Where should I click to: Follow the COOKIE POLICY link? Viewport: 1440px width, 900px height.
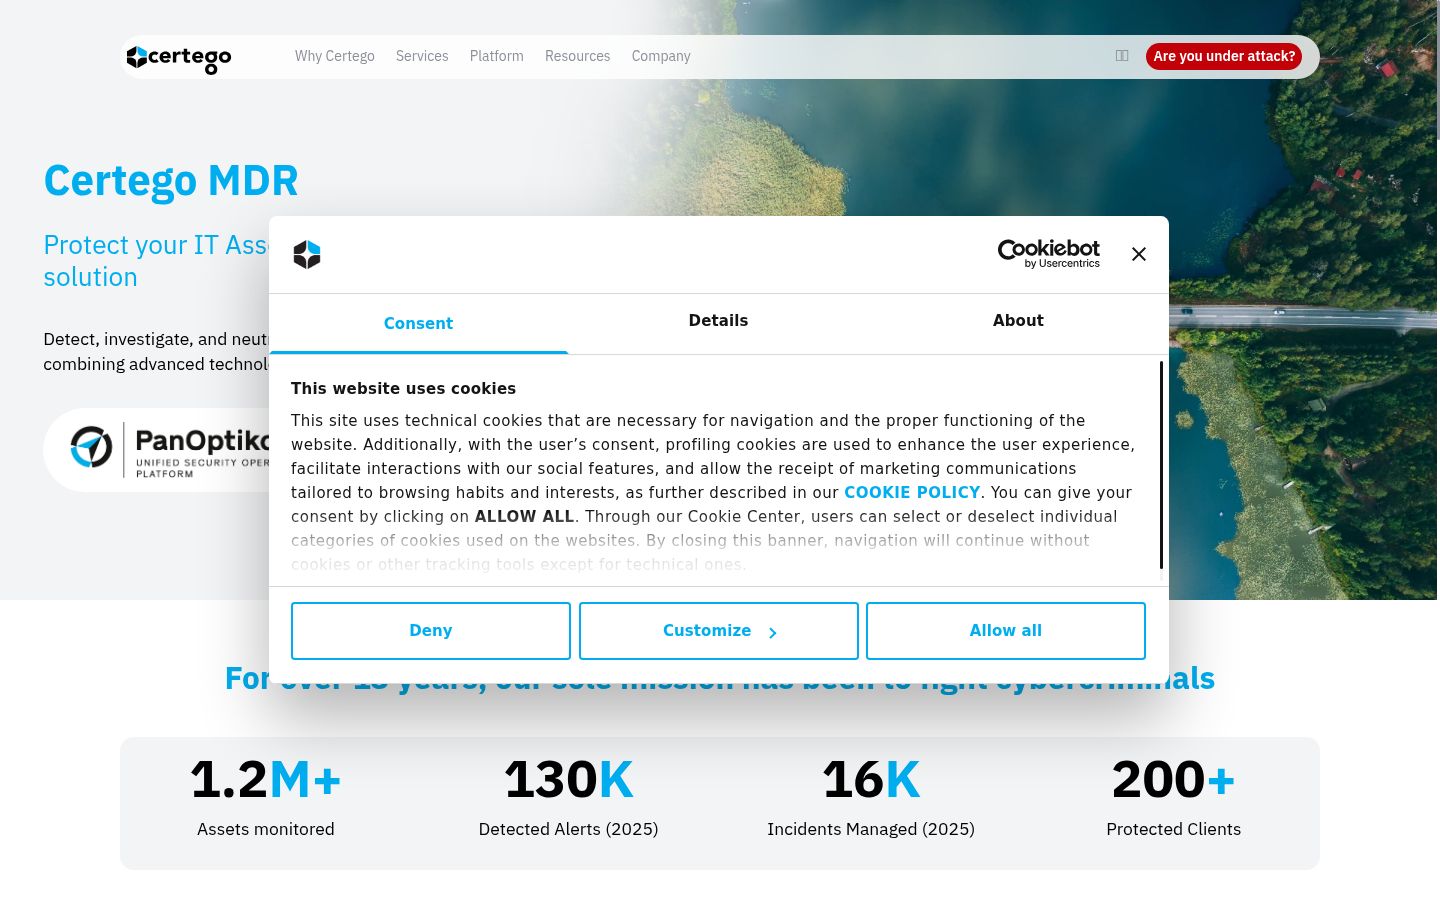click(912, 492)
